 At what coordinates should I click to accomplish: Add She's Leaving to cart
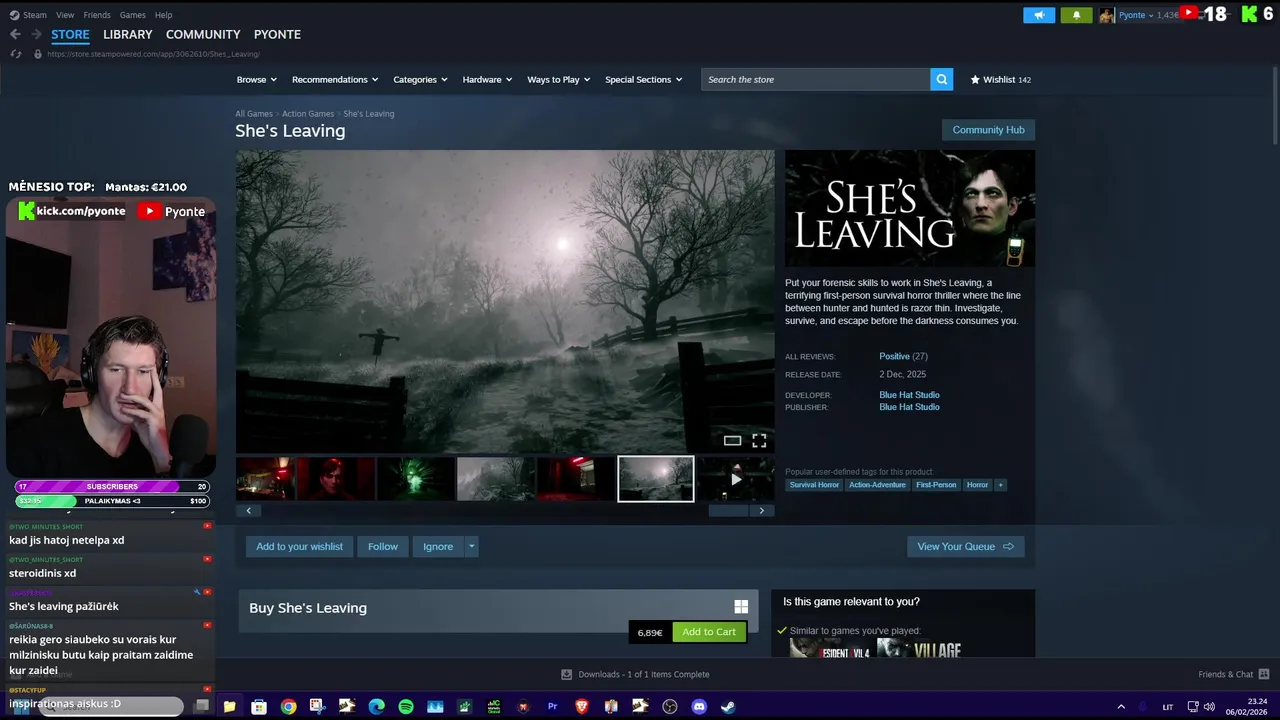point(709,632)
